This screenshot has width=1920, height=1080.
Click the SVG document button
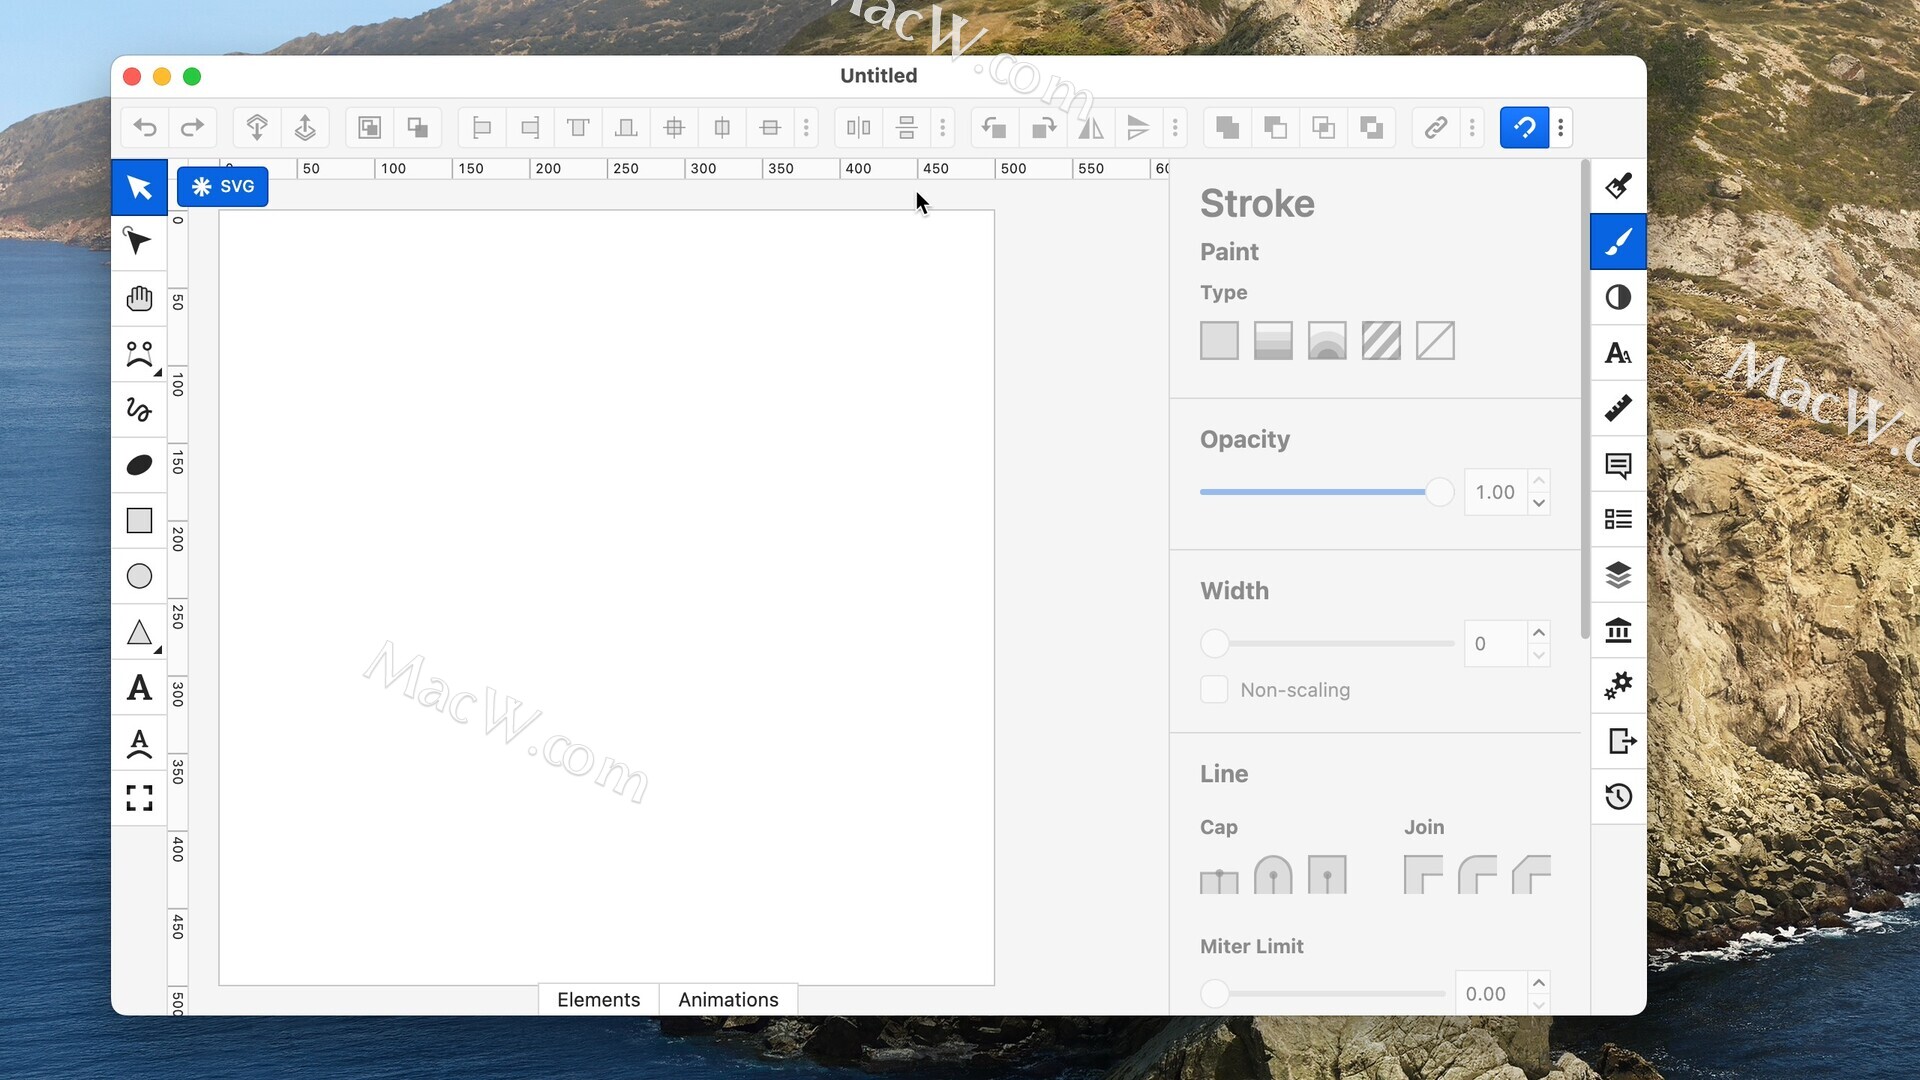tap(222, 186)
